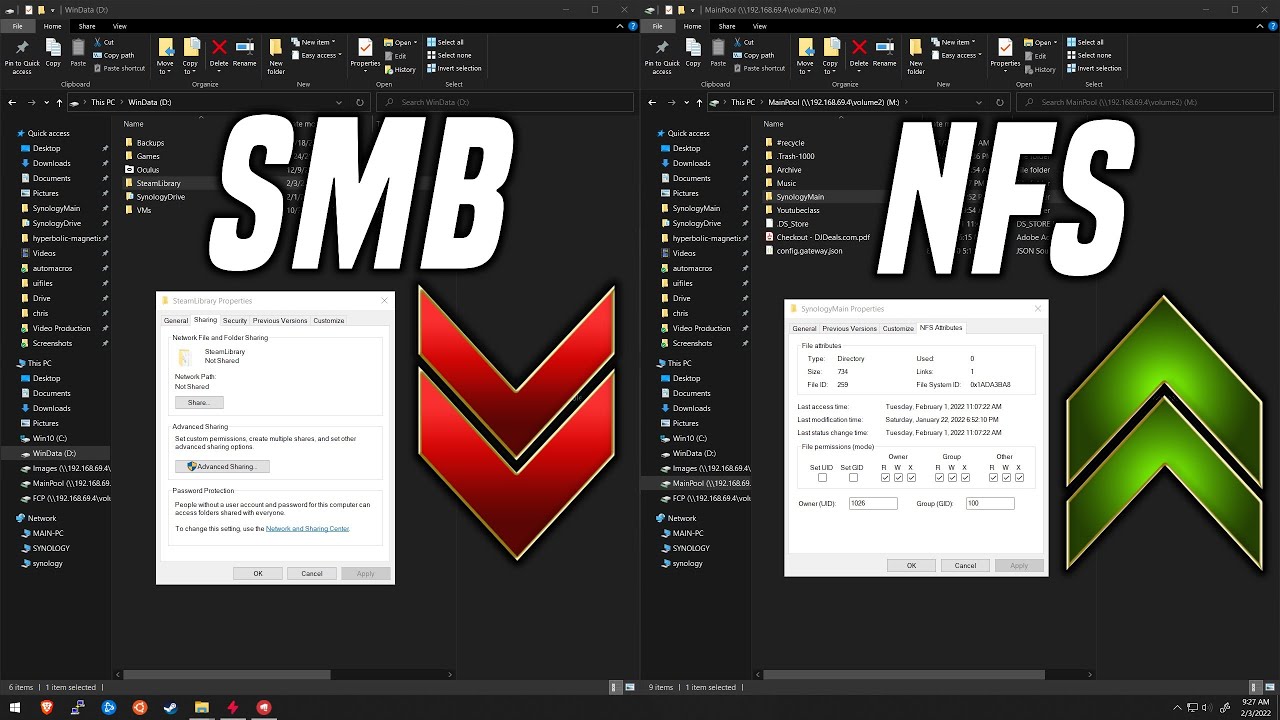Toggle Group X permission checkbox
This screenshot has height=720, width=1280.
tap(965, 478)
